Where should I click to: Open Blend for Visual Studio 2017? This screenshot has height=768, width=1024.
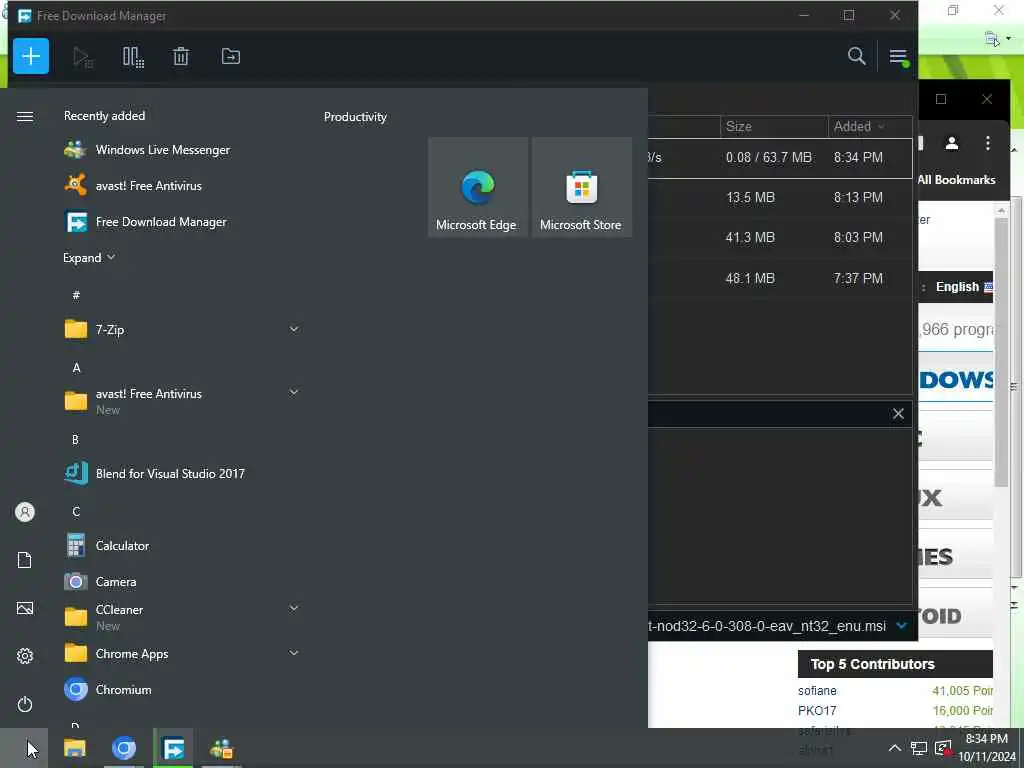coord(182,473)
